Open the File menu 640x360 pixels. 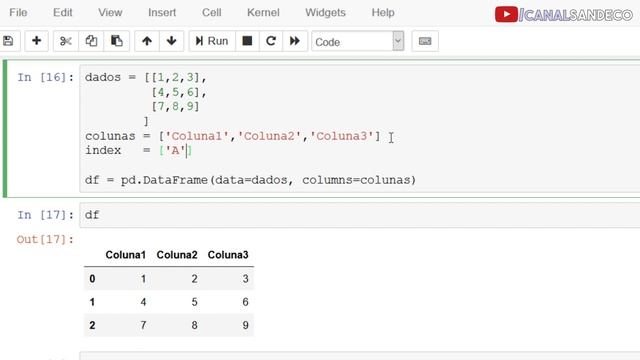point(18,13)
